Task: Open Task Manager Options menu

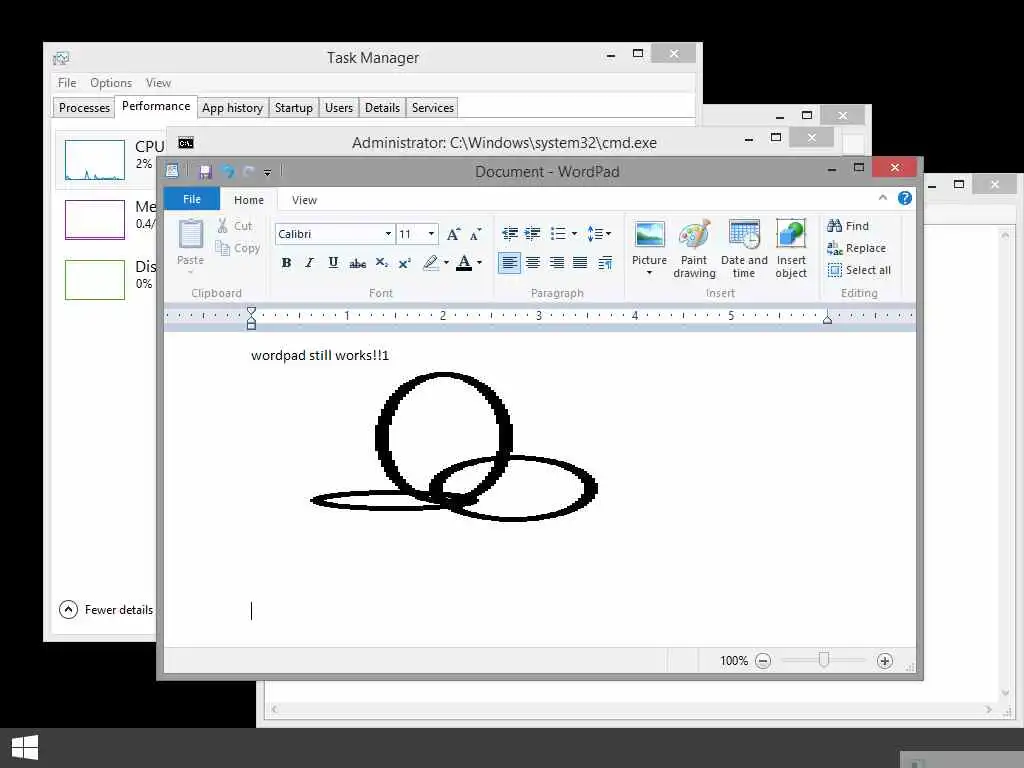Action: click(x=111, y=83)
